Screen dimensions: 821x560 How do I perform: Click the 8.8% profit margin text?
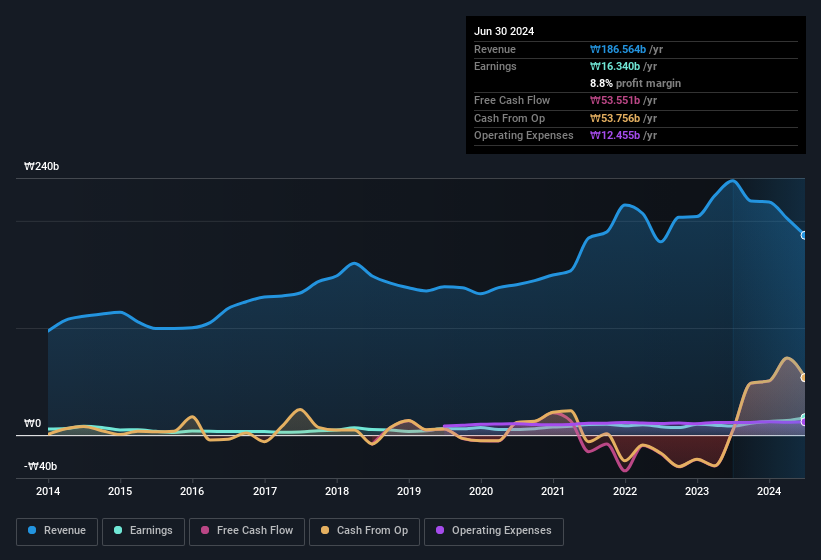635,83
